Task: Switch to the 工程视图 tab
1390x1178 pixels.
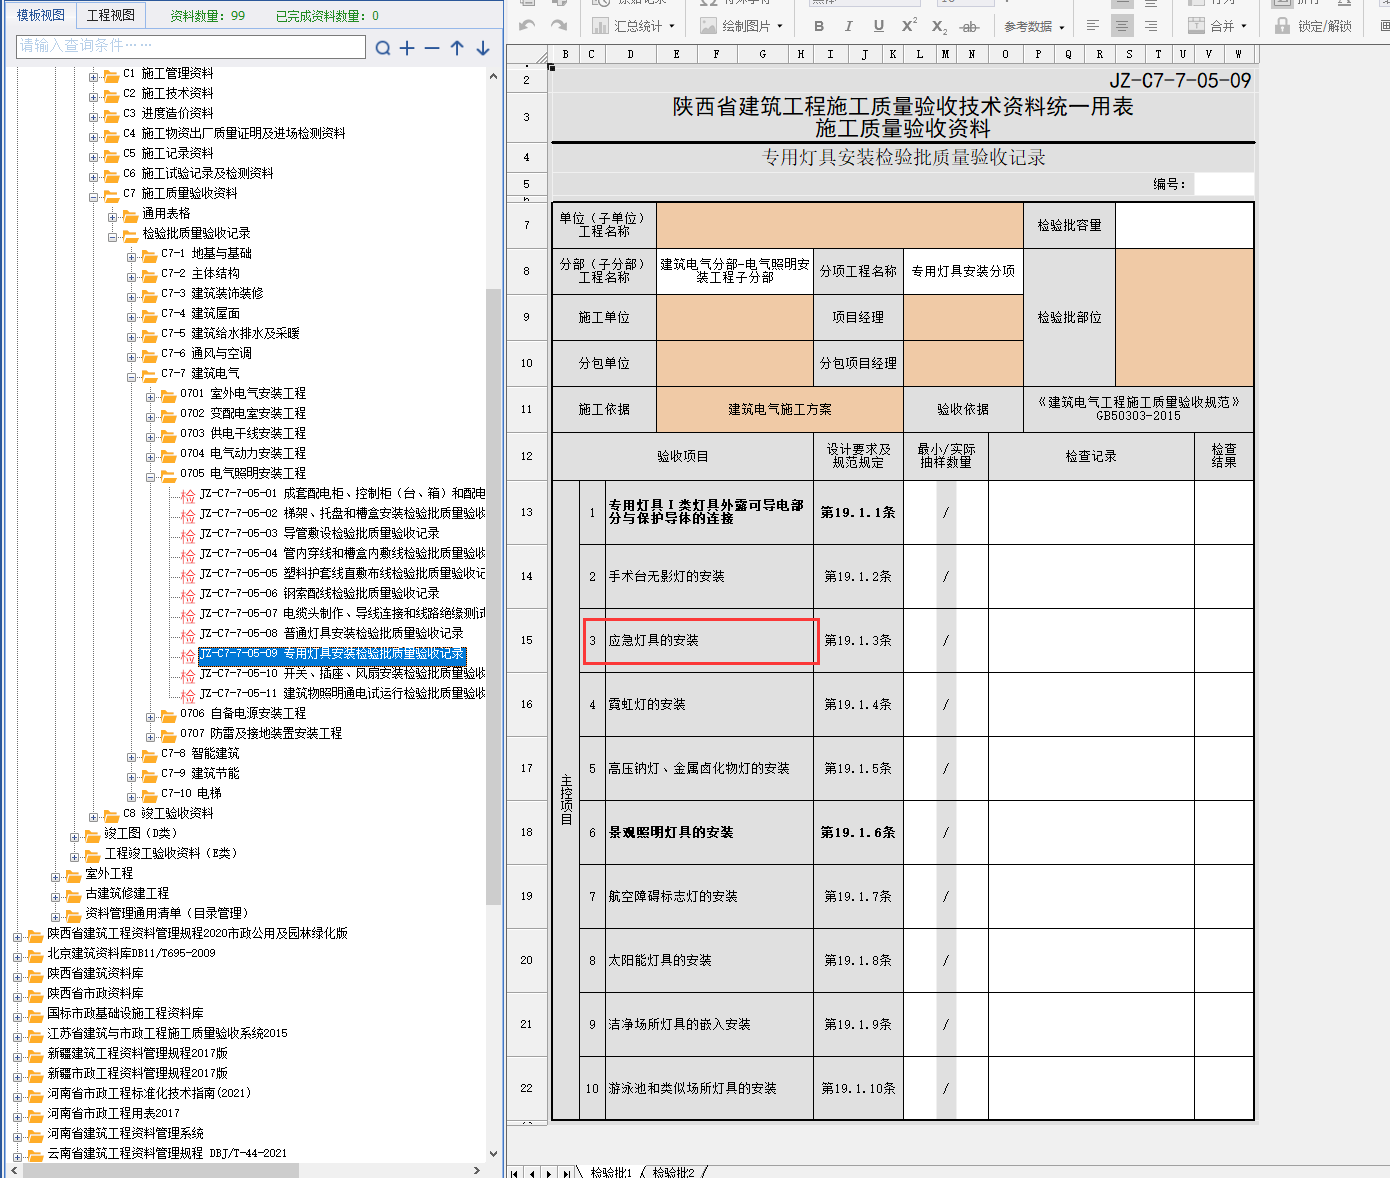Action: coord(110,15)
